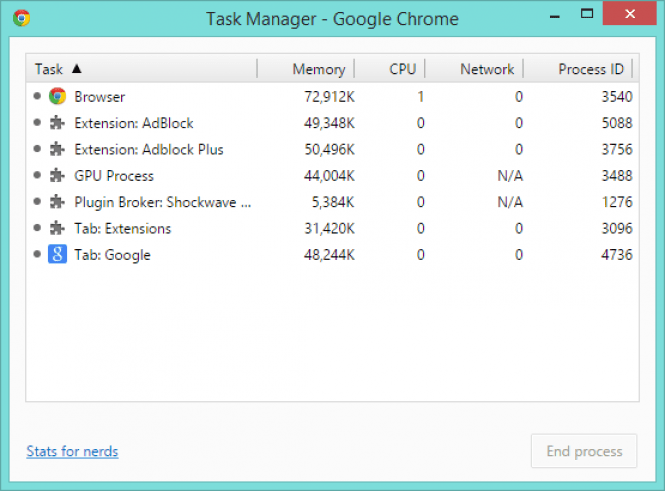Image resolution: width=665 pixels, height=491 pixels.
Task: Click the Chrome icon in the Browser row
Action: coord(57,96)
